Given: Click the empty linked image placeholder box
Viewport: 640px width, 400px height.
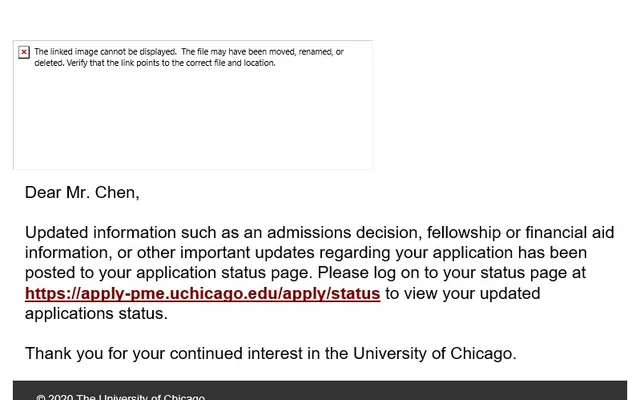Looking at the screenshot, I should coord(193,104).
